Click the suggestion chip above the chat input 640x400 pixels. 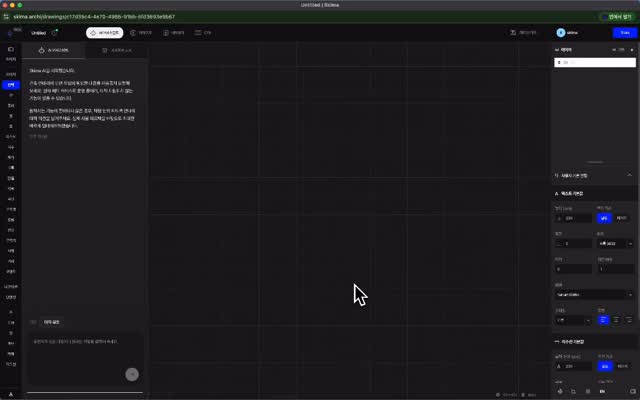pos(51,322)
